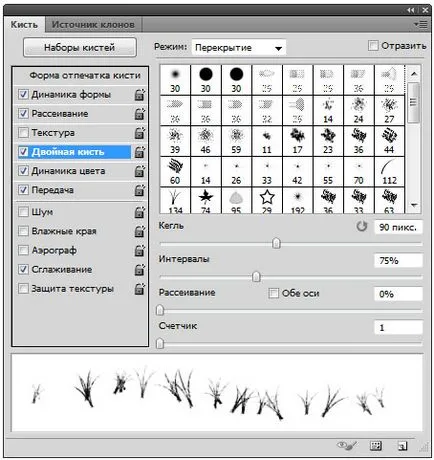Viewport: 434px width, 460px height.
Task: Disable Динамика формы checkbox
Action: tap(23, 95)
